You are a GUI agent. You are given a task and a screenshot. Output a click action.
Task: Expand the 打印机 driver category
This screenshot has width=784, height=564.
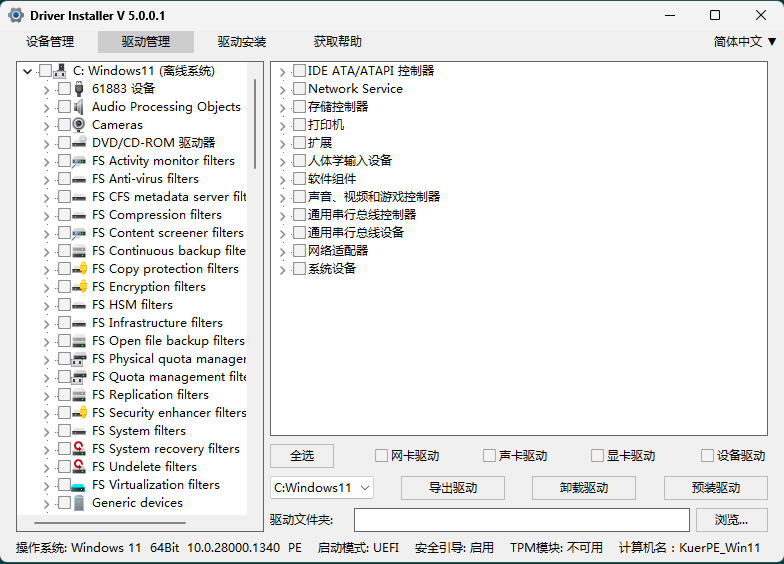click(x=282, y=126)
